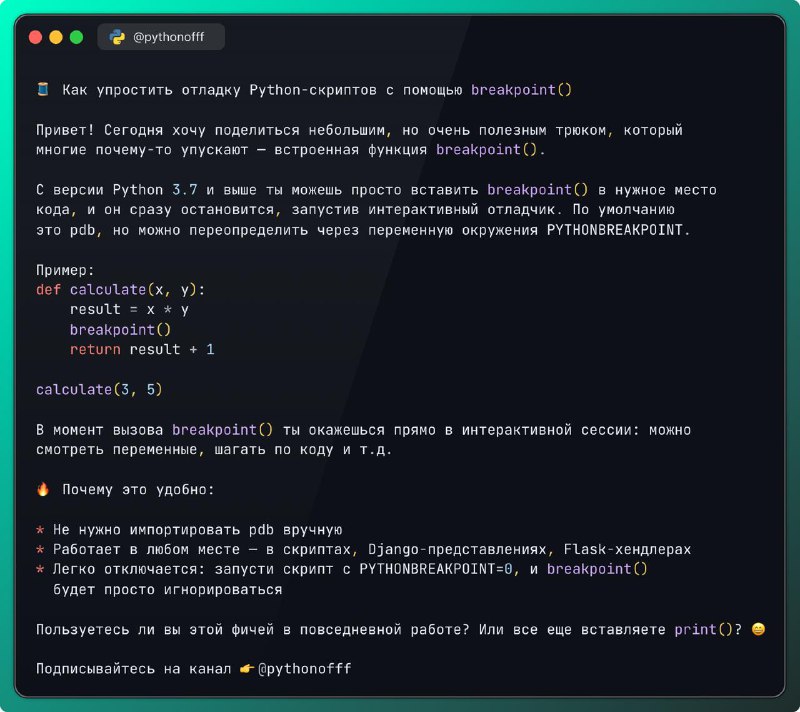Click the text 'Не нужно импортировать pdb вручную'

(197, 530)
